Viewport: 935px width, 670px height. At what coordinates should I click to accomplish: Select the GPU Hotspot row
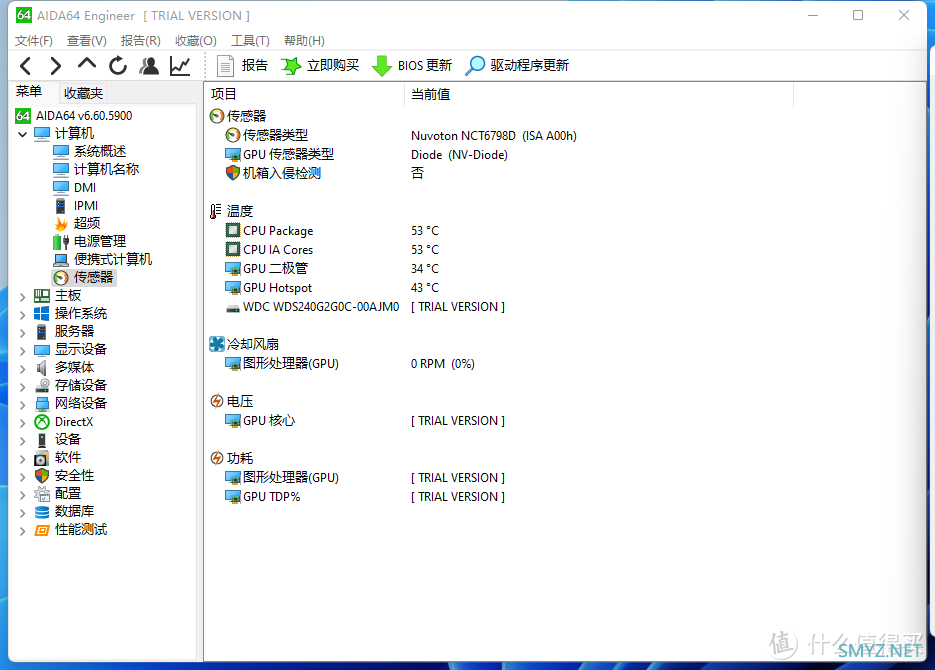point(277,288)
